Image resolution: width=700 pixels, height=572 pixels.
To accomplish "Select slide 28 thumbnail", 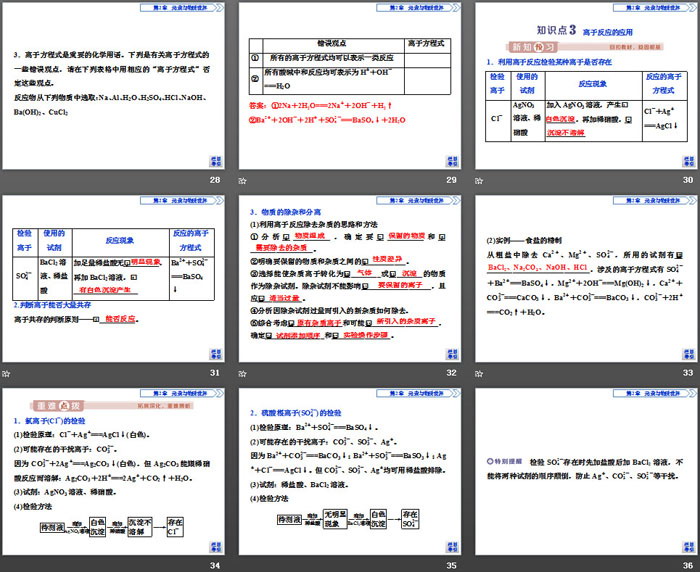I will [x=116, y=86].
